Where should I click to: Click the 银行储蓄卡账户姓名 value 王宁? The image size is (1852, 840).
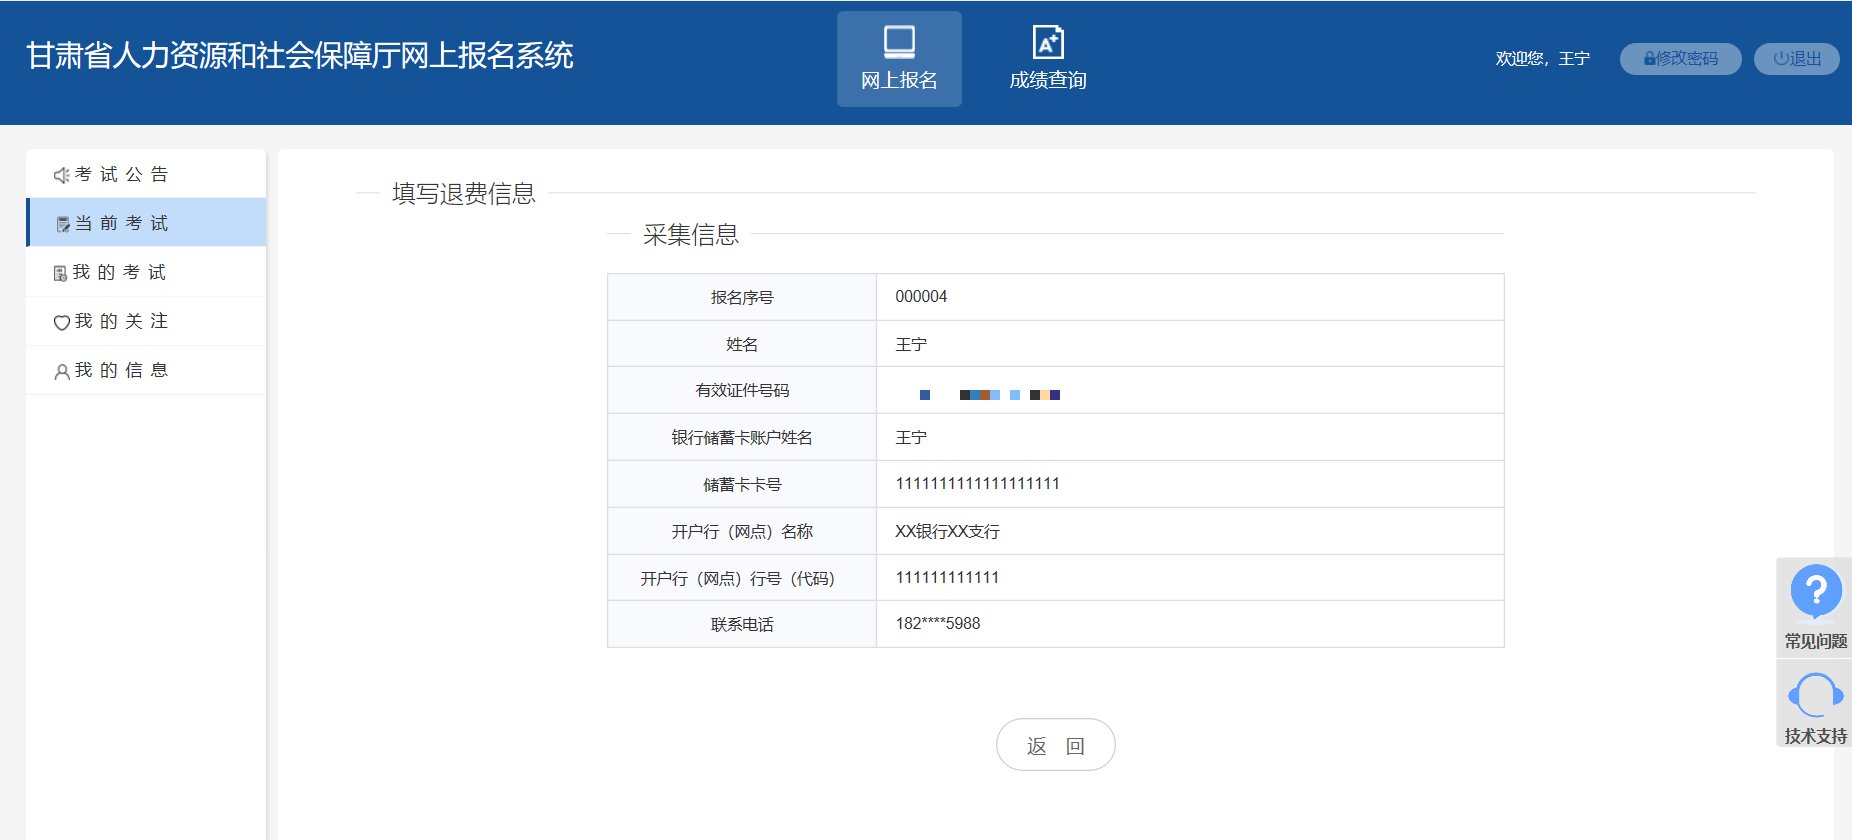(x=911, y=437)
